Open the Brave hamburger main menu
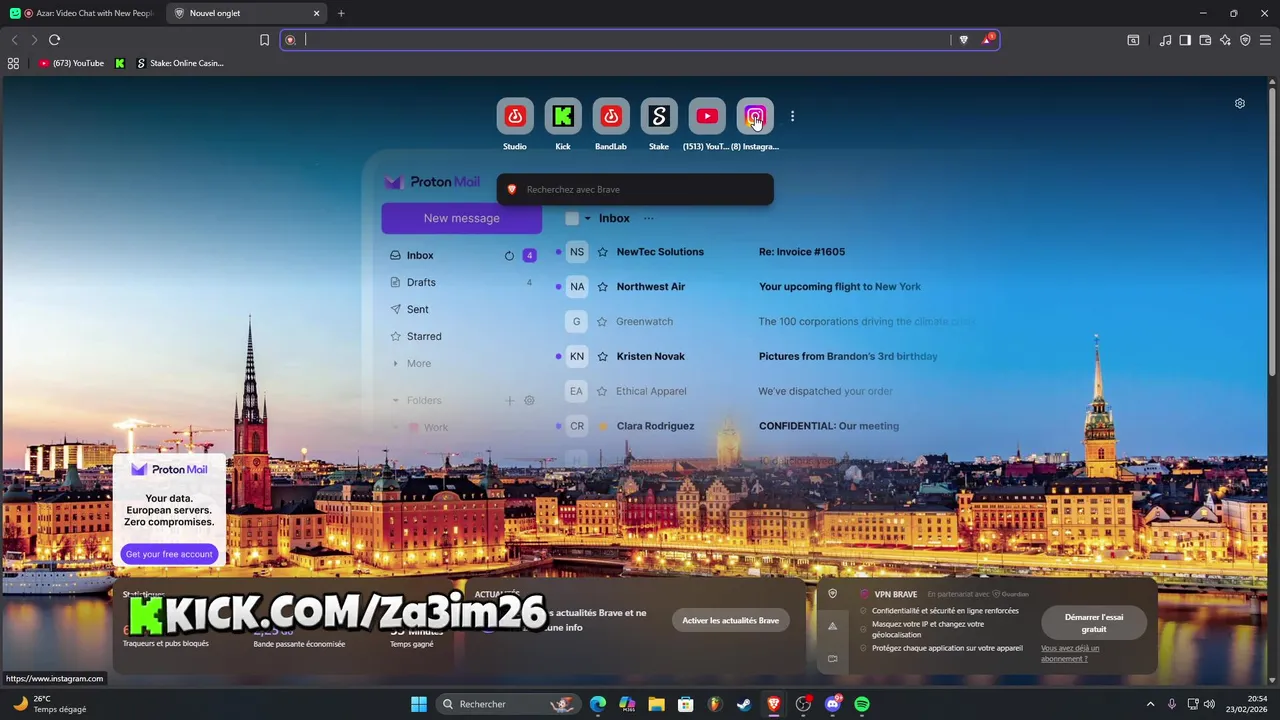Screen dimensions: 1280x720 (x=1265, y=40)
